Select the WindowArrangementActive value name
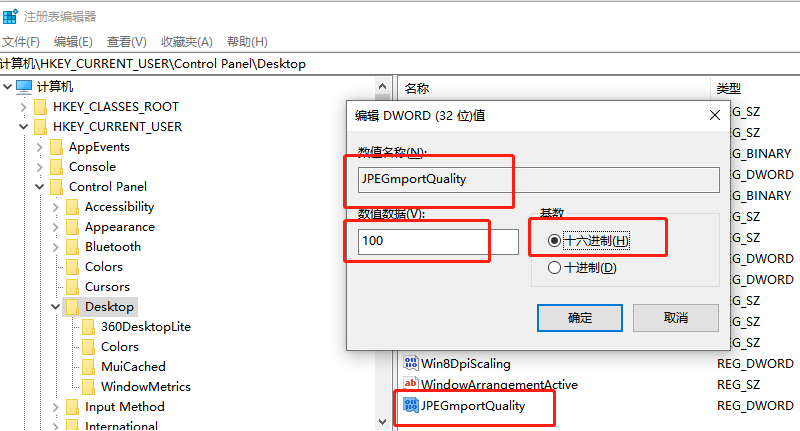The width and height of the screenshot is (800, 431). pos(499,385)
